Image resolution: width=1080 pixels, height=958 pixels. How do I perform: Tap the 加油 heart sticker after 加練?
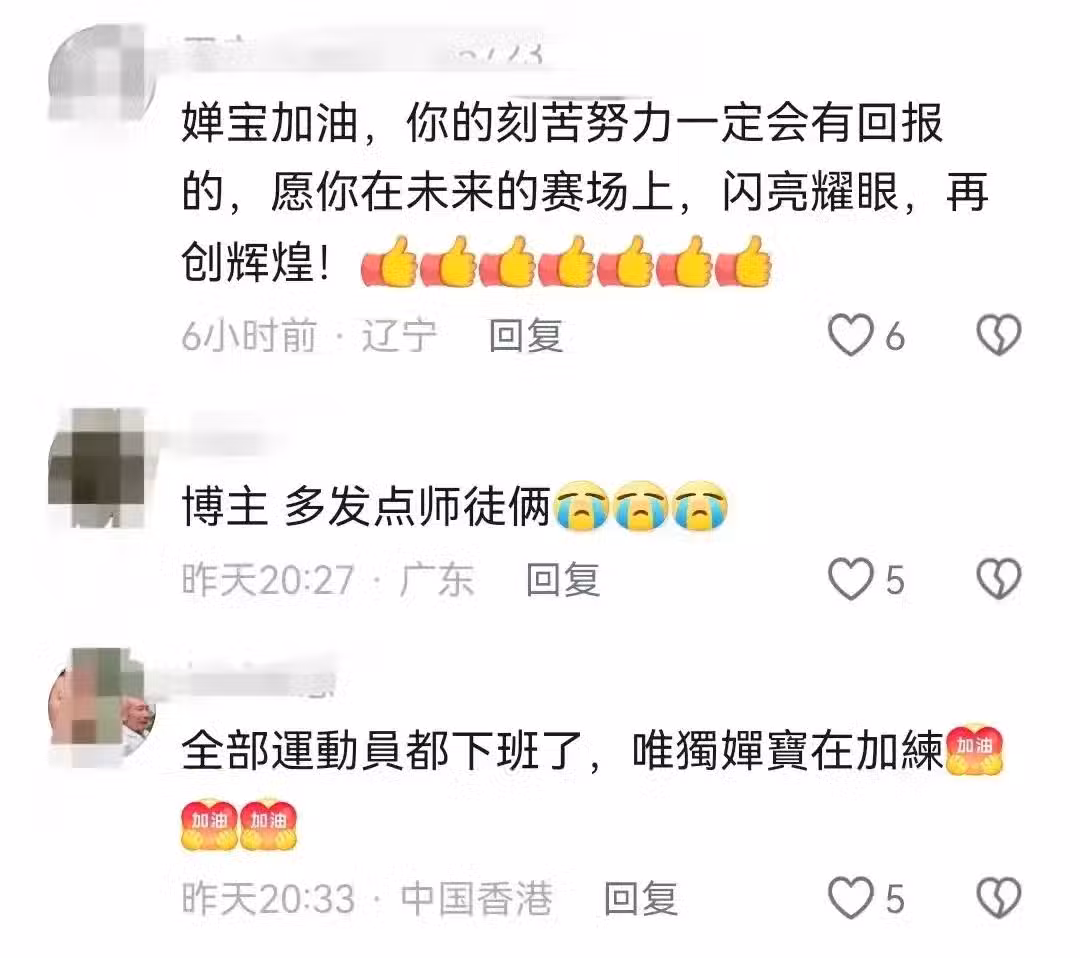(975, 750)
